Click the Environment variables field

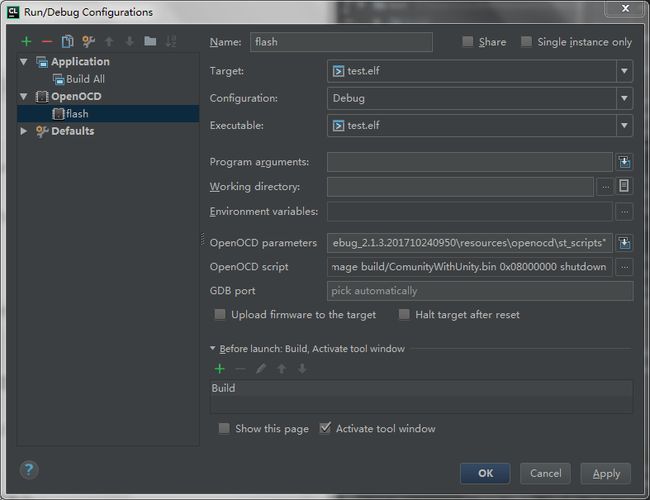click(470, 212)
